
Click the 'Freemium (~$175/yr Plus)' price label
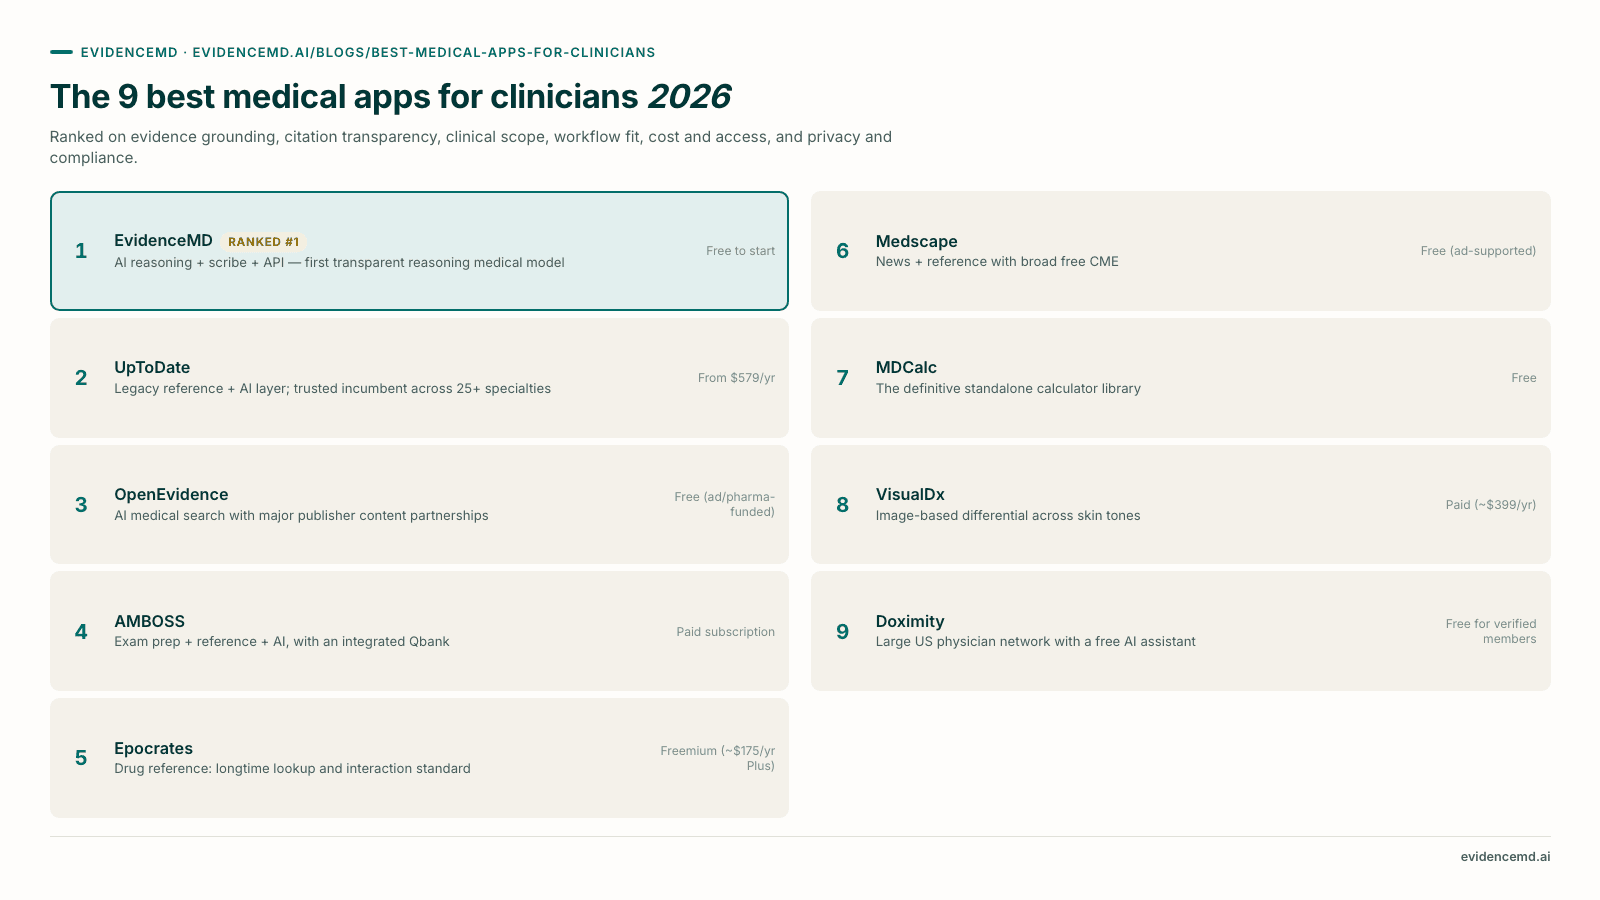click(x=717, y=758)
